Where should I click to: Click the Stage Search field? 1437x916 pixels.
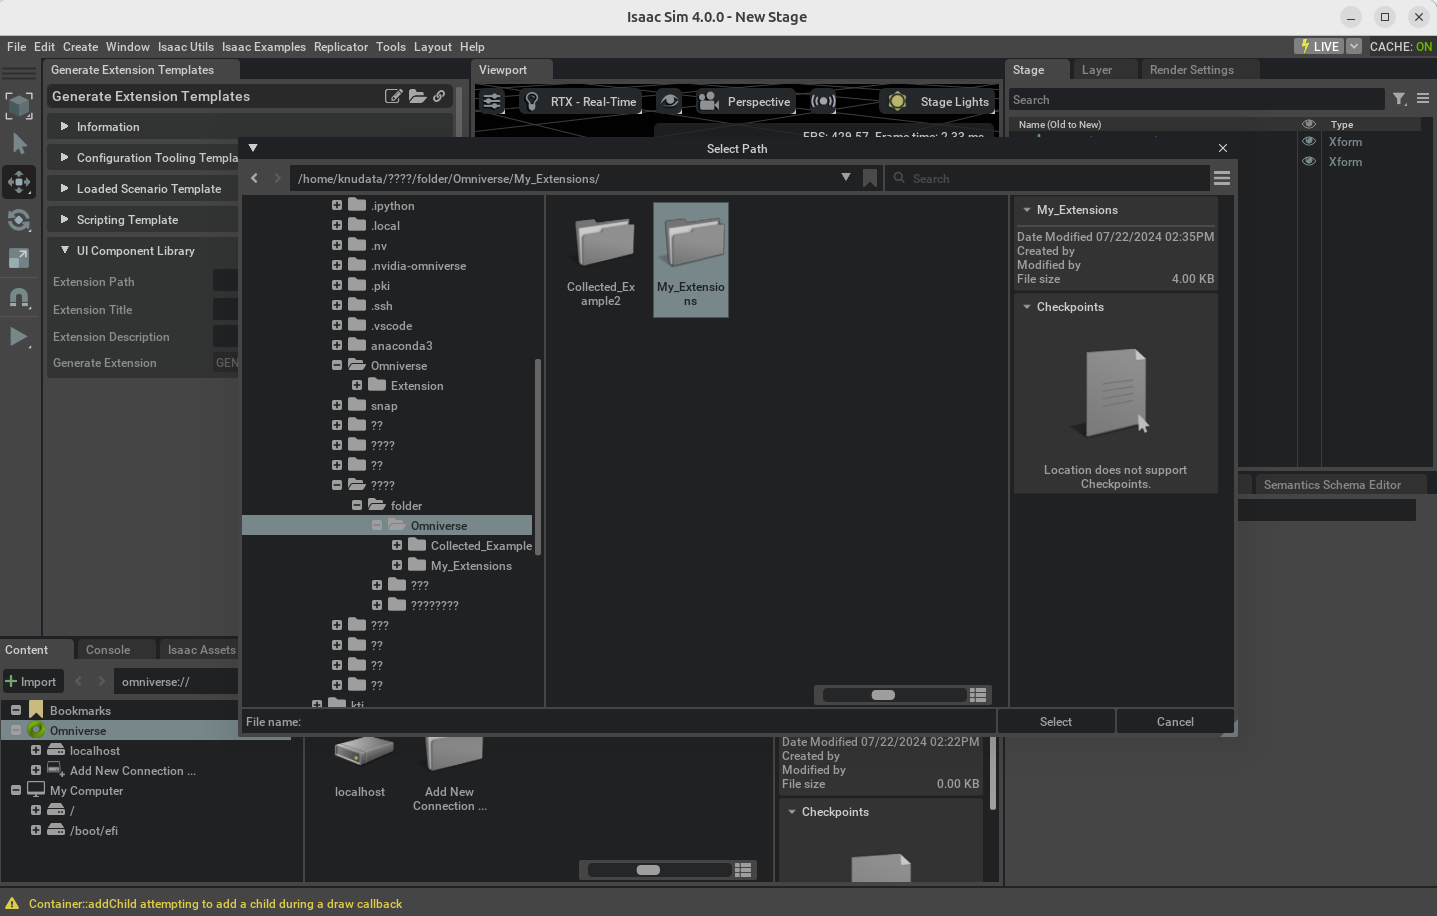click(x=1195, y=100)
